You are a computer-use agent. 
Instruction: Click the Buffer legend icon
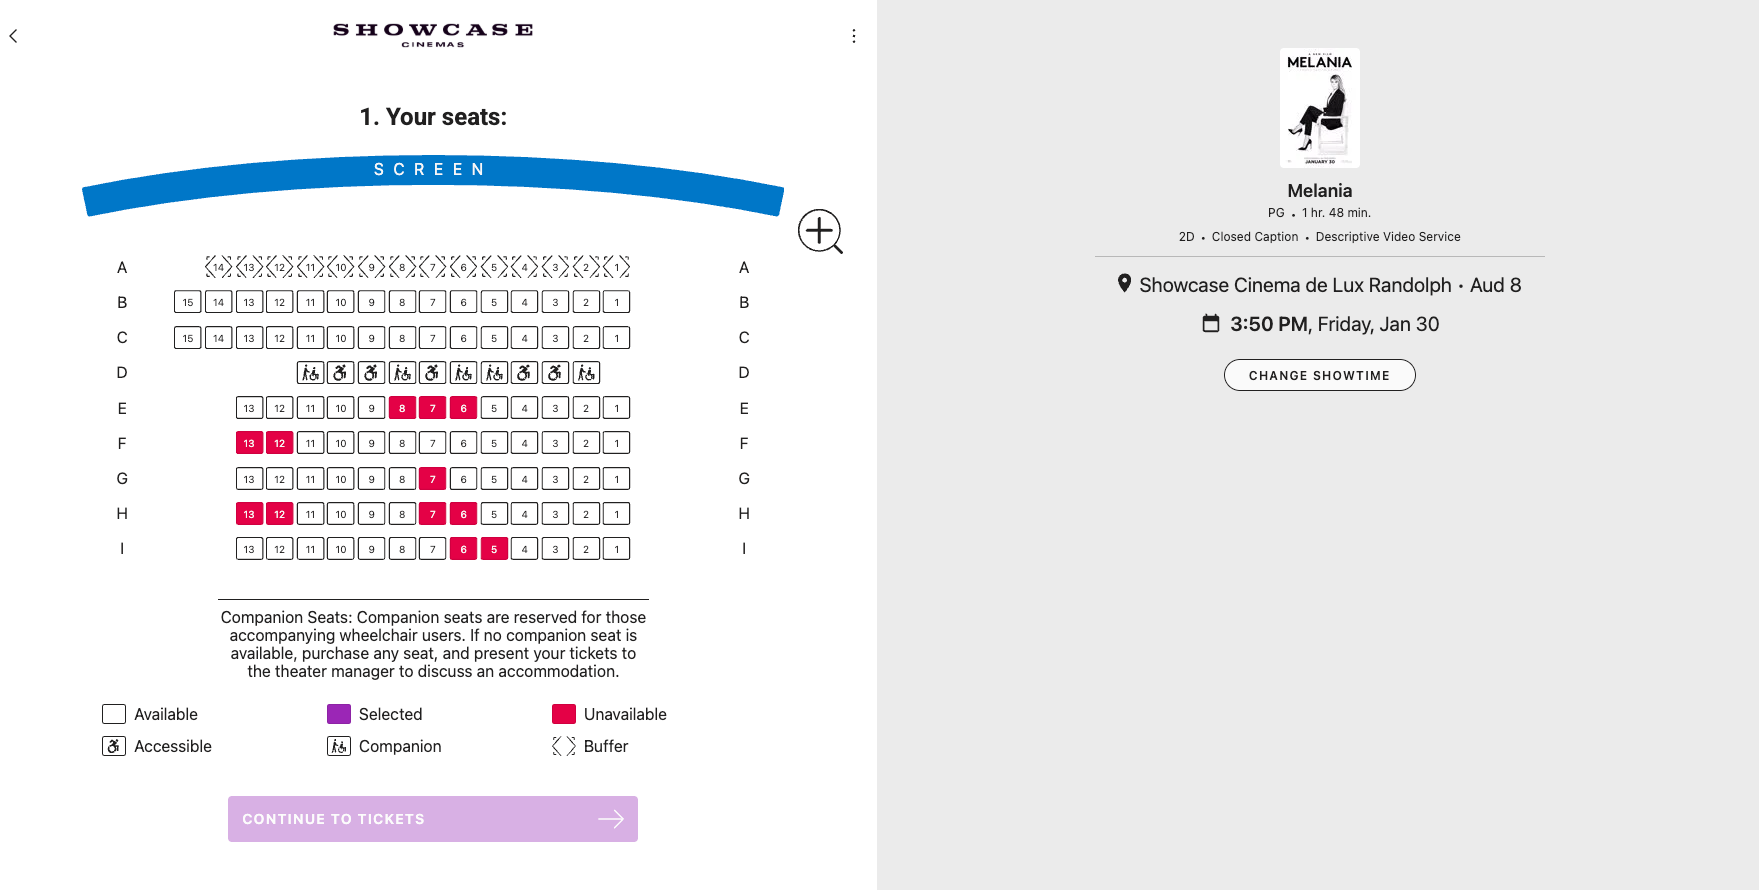pyautogui.click(x=564, y=746)
